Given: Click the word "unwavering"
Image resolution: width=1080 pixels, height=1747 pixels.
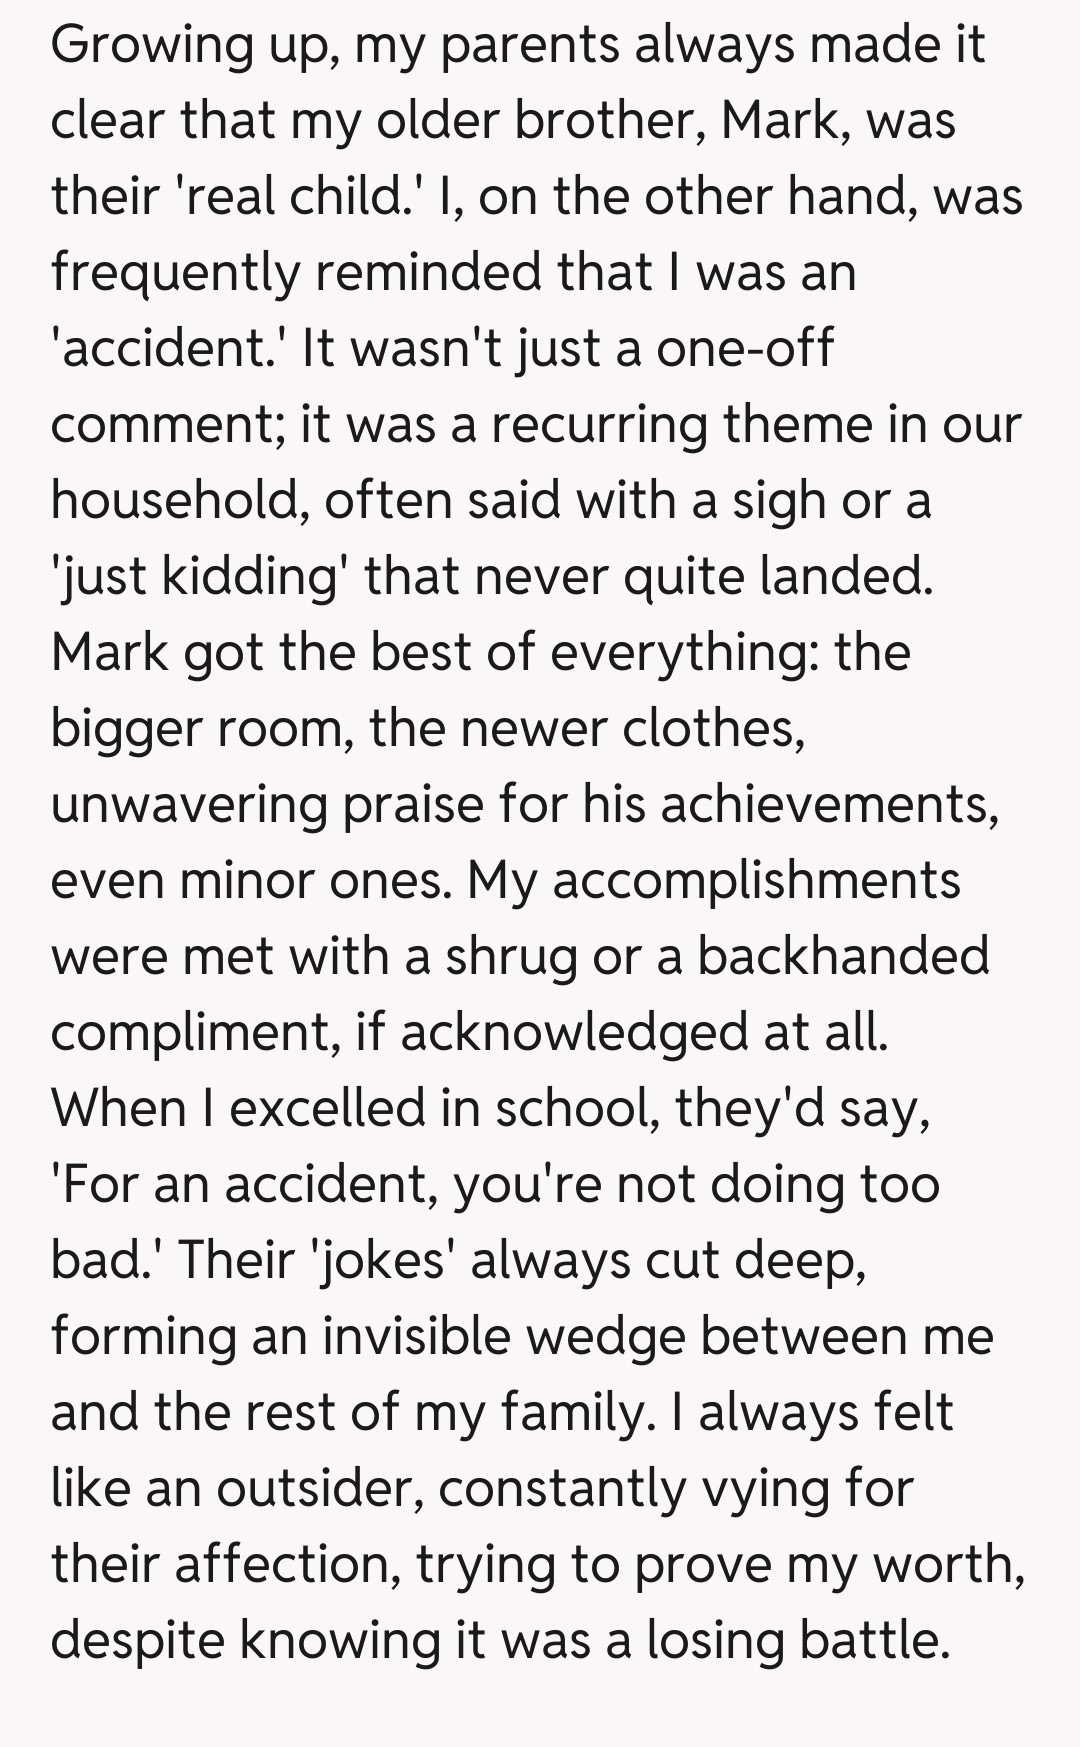Looking at the screenshot, I should [189, 805].
